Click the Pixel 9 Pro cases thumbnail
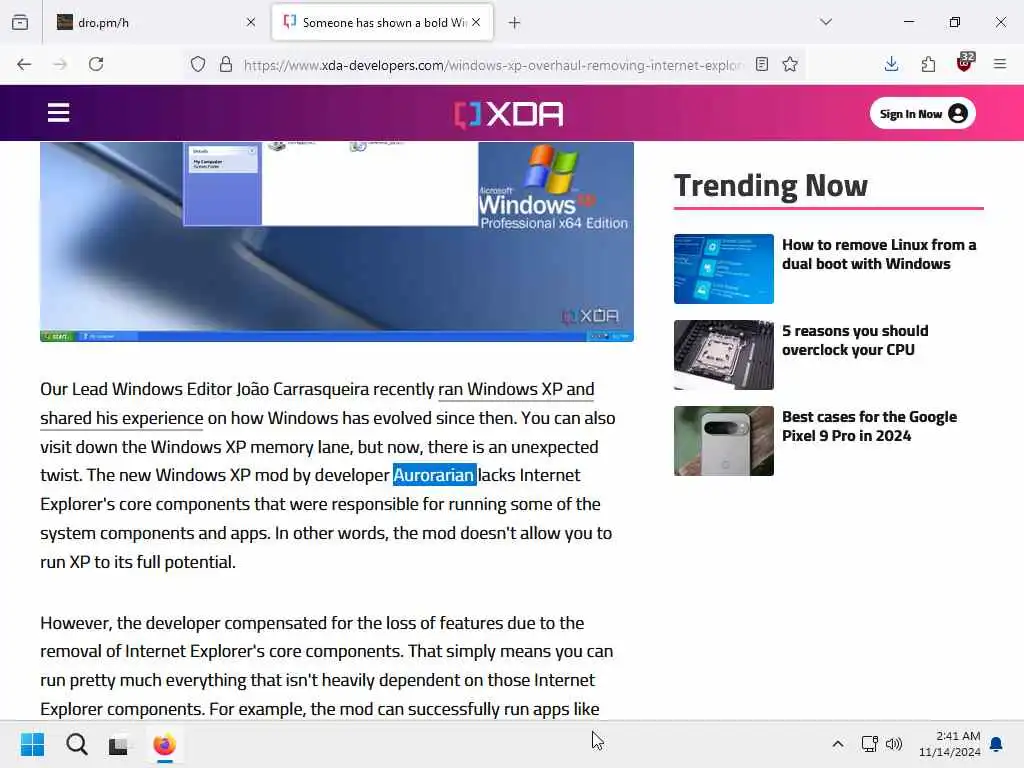Screen dimensions: 1024x768 pyautogui.click(x=724, y=441)
